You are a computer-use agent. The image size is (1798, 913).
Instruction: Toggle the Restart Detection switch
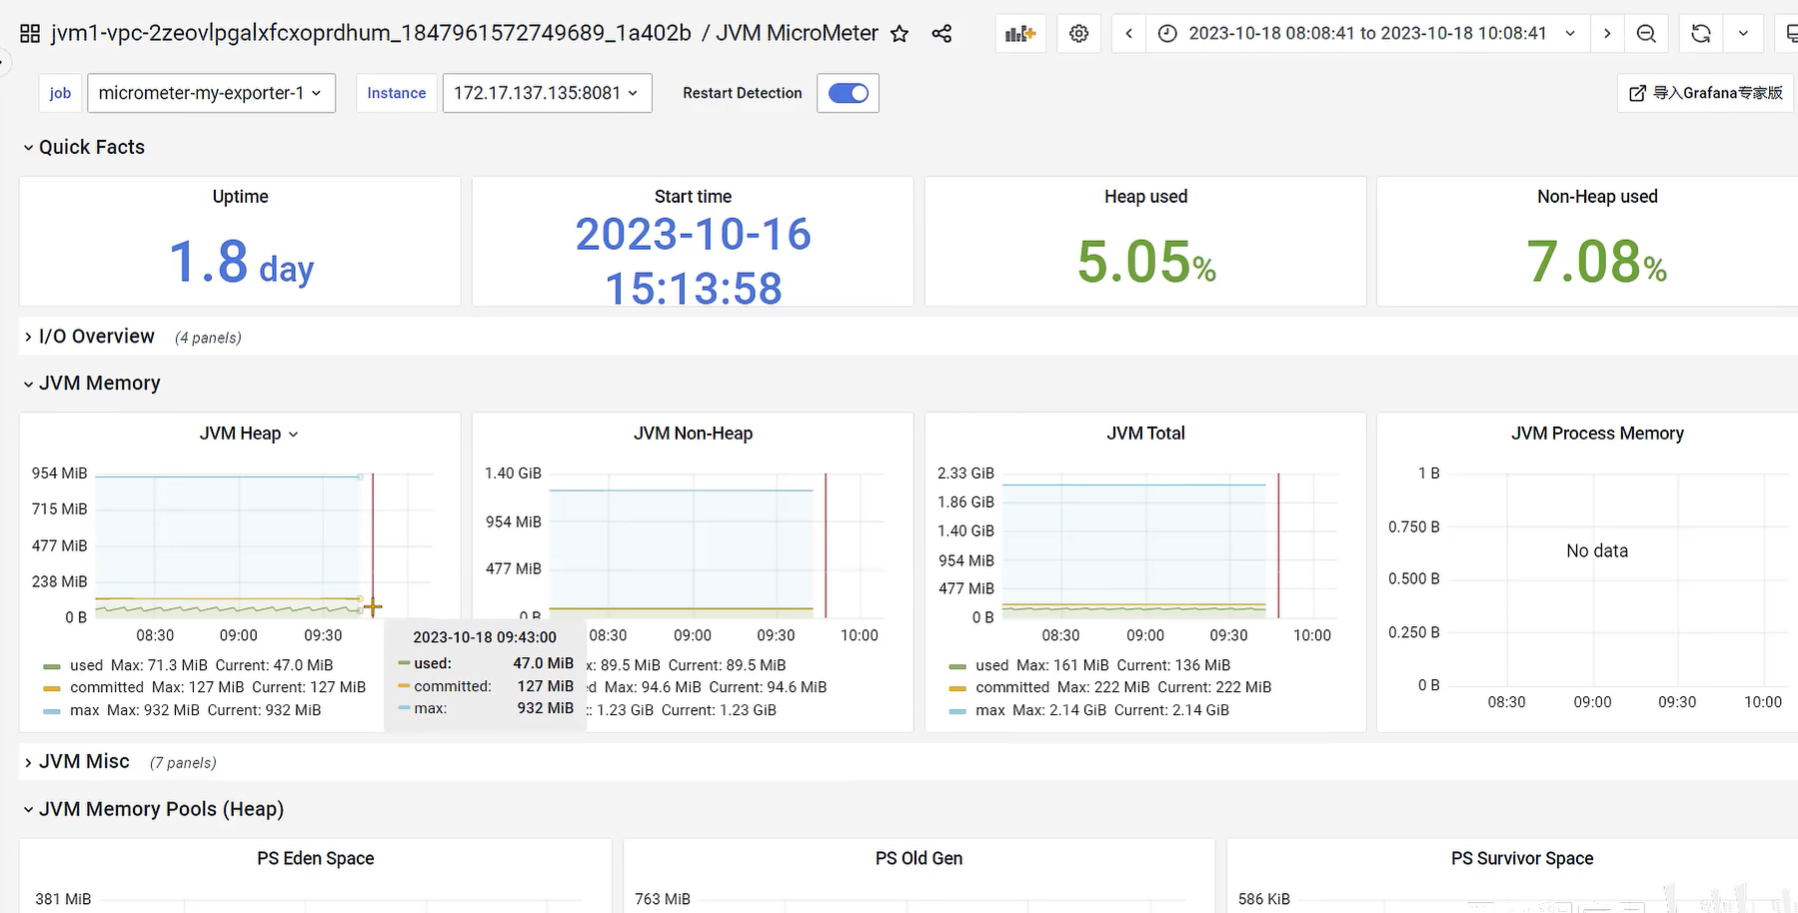848,93
